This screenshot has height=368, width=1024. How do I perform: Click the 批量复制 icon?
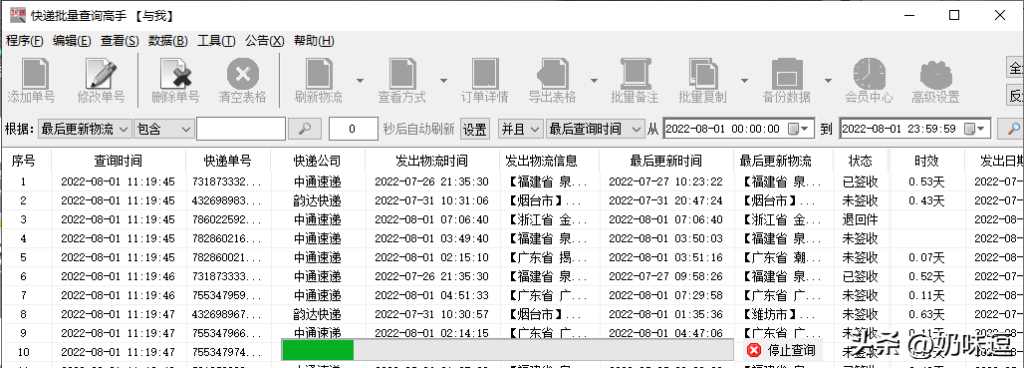click(x=703, y=73)
